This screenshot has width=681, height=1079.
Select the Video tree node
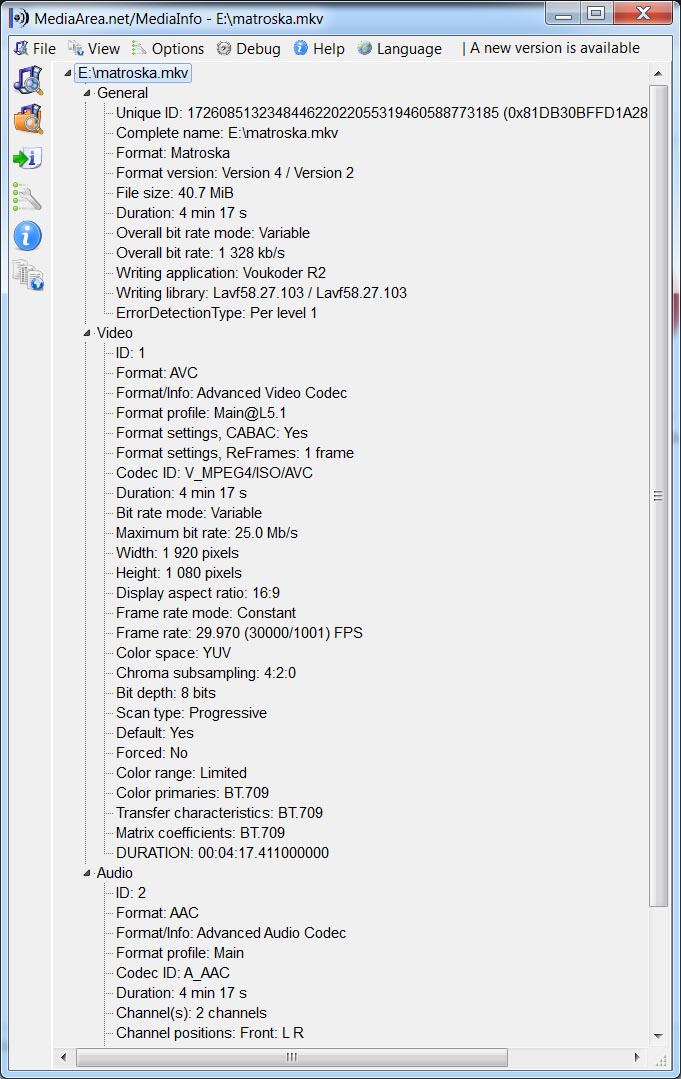point(115,333)
